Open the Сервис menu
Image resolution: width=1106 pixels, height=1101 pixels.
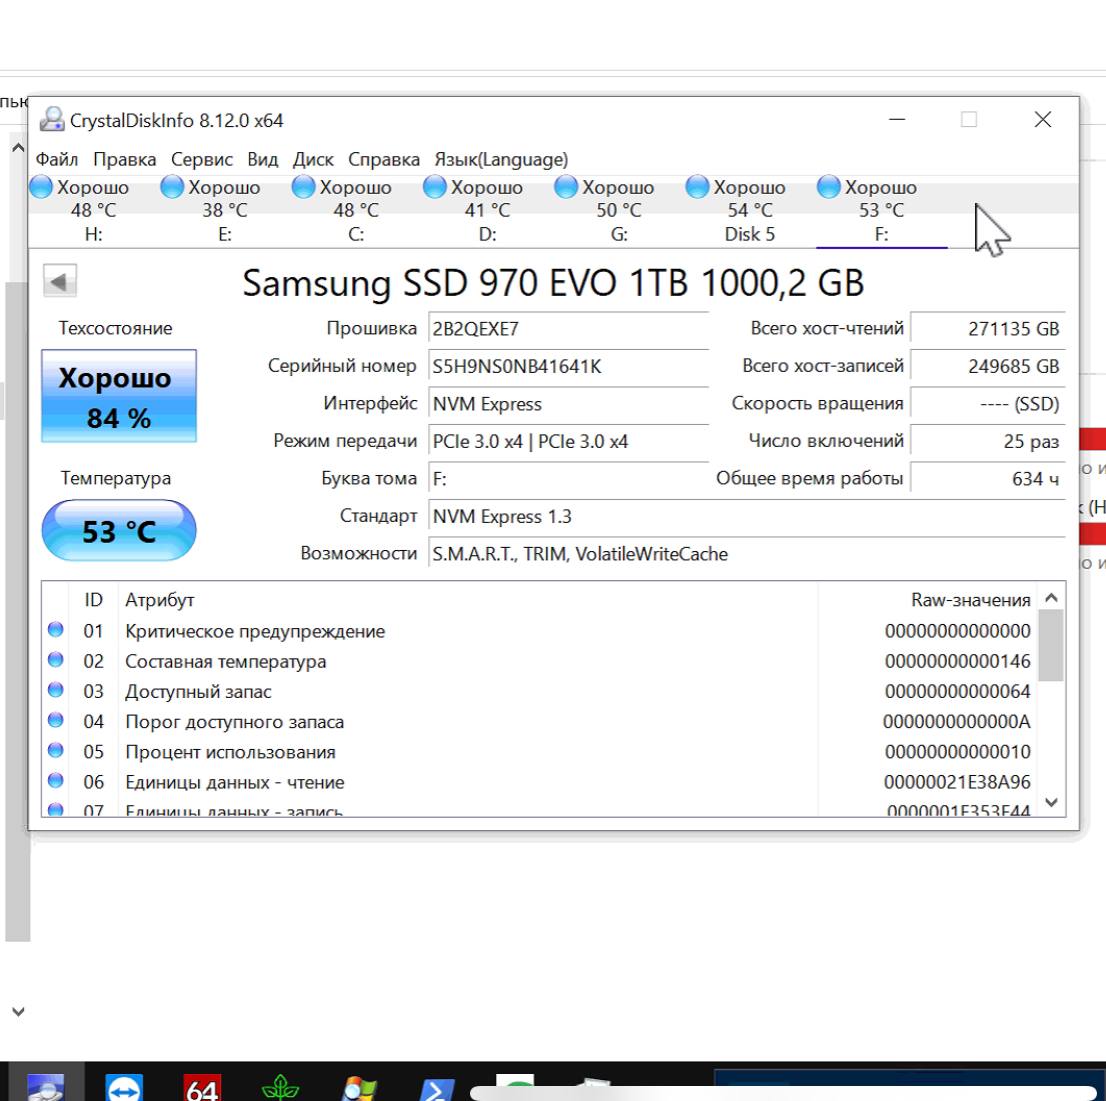tap(202, 160)
